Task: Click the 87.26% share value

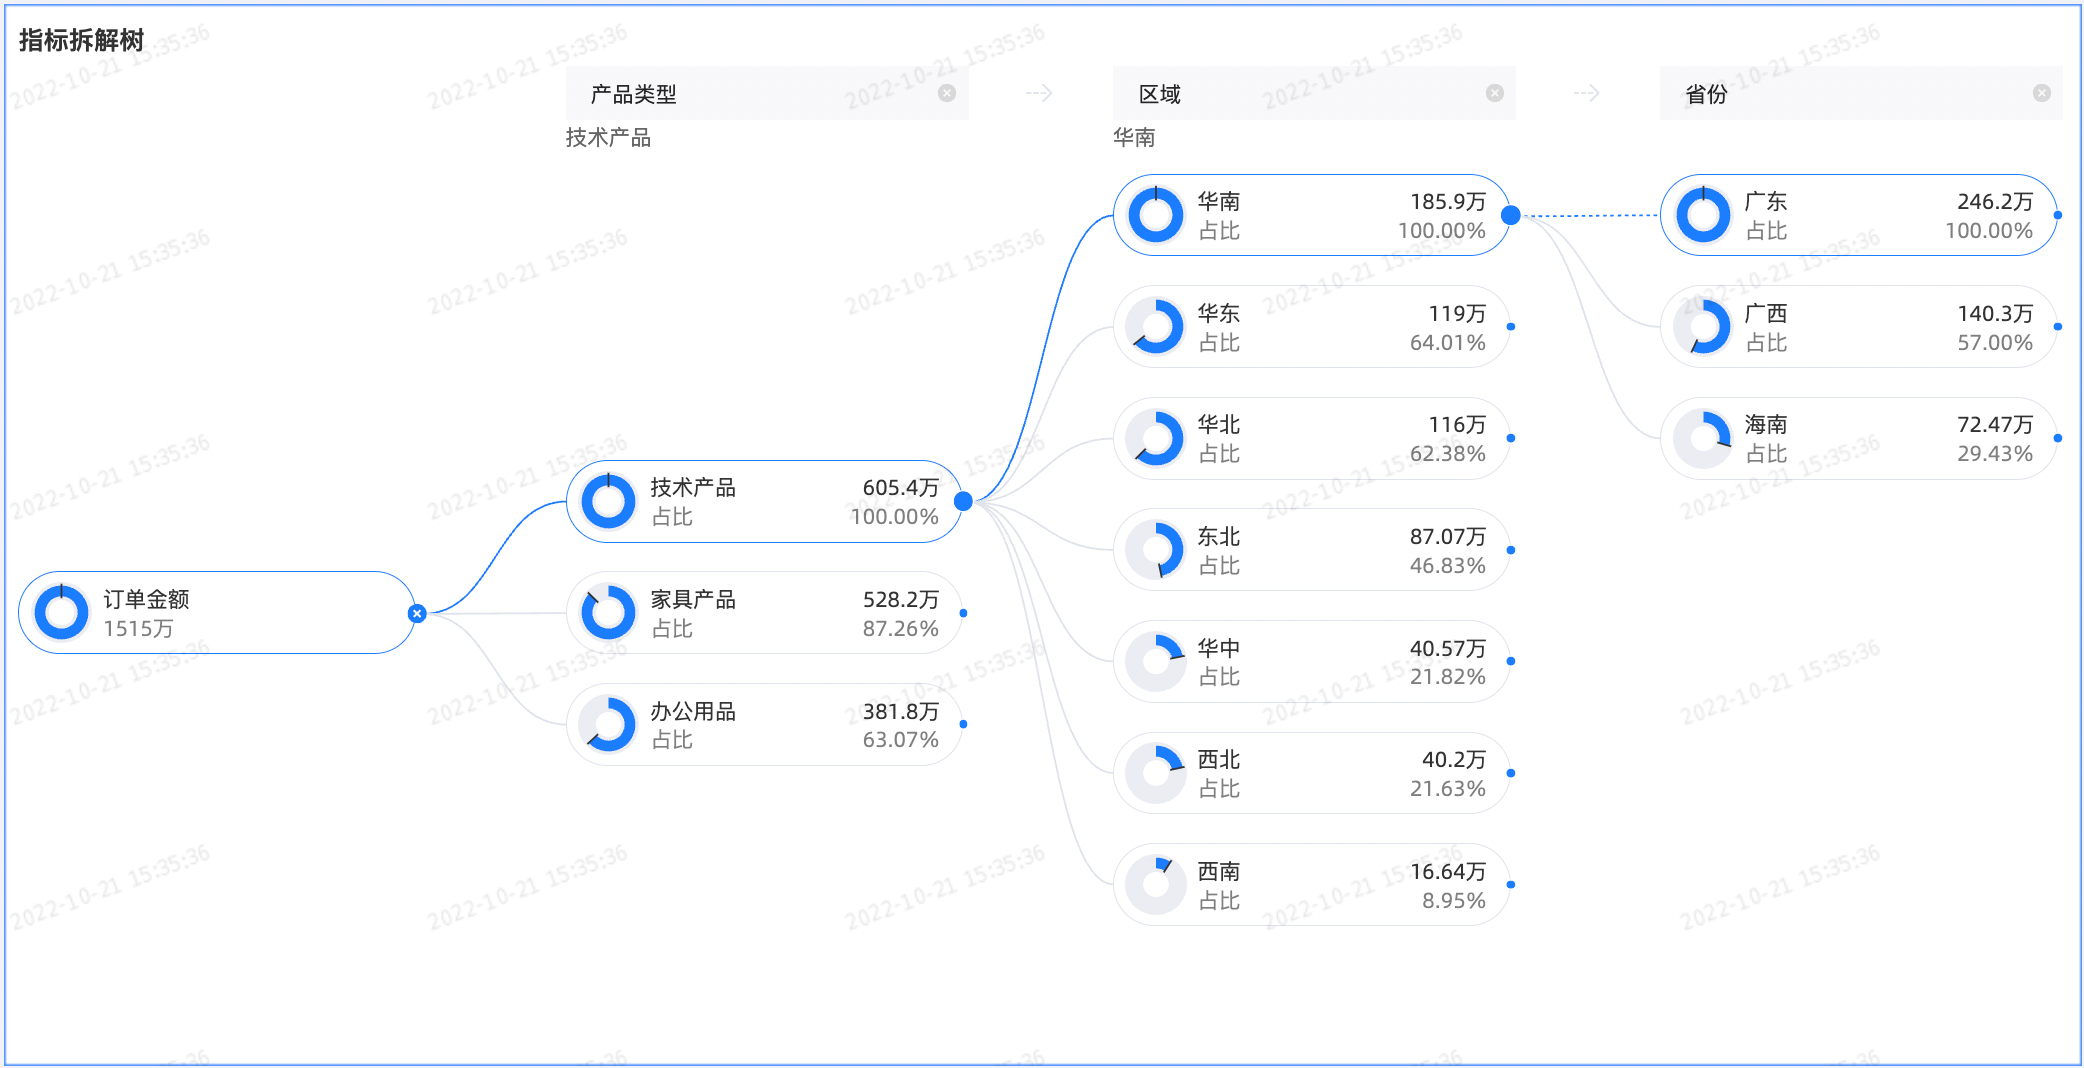Action: click(900, 629)
